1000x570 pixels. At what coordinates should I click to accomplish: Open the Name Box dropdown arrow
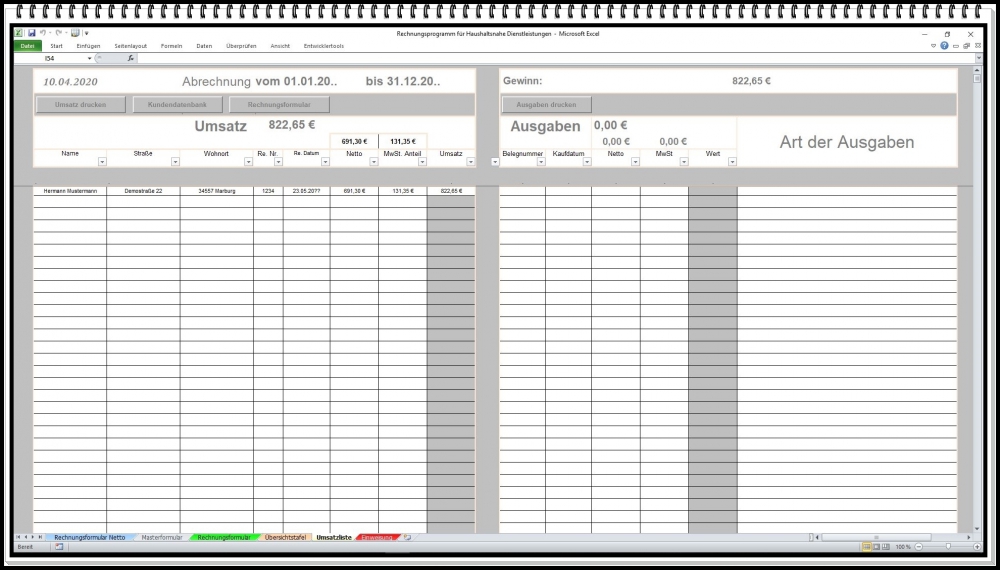[x=89, y=58]
